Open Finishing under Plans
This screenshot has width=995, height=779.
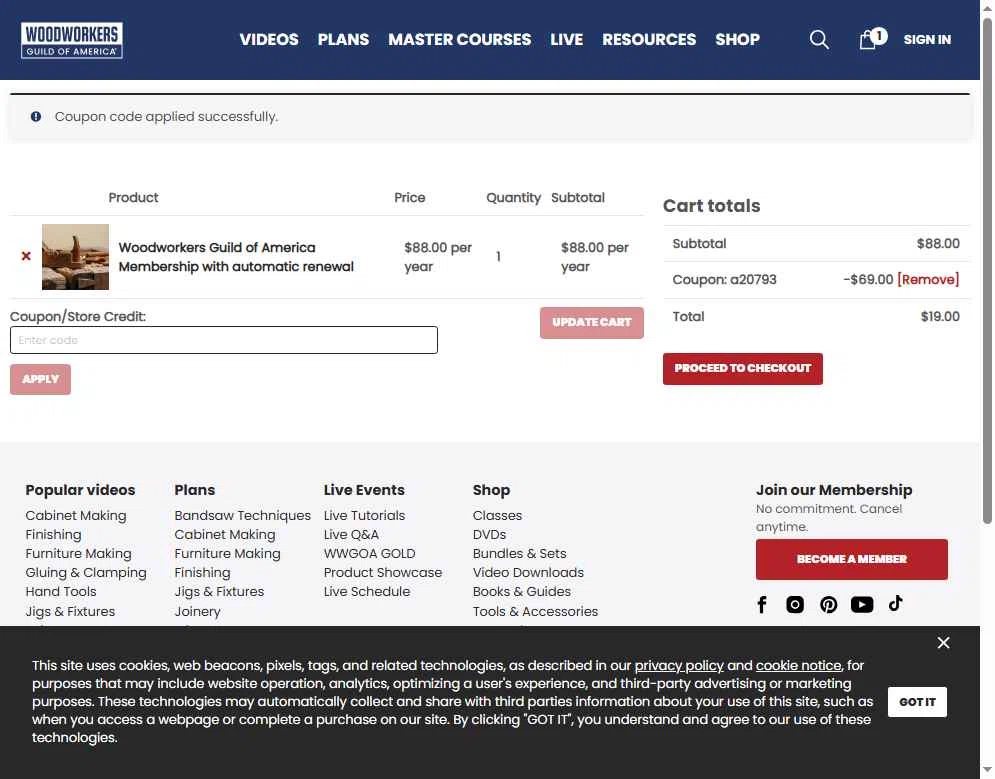pyautogui.click(x=202, y=572)
